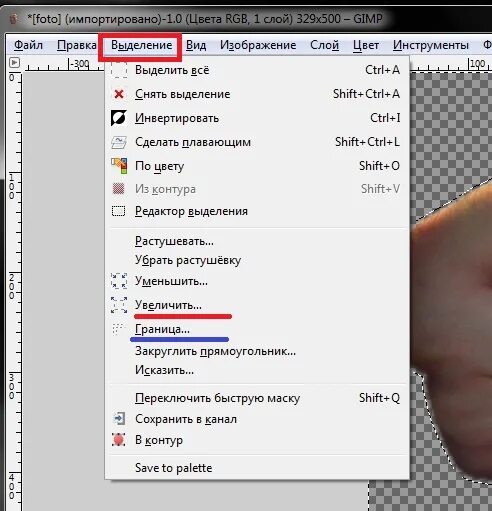Click the Редактор выделения icon
Viewport: 492px width, 511px height.
118,211
